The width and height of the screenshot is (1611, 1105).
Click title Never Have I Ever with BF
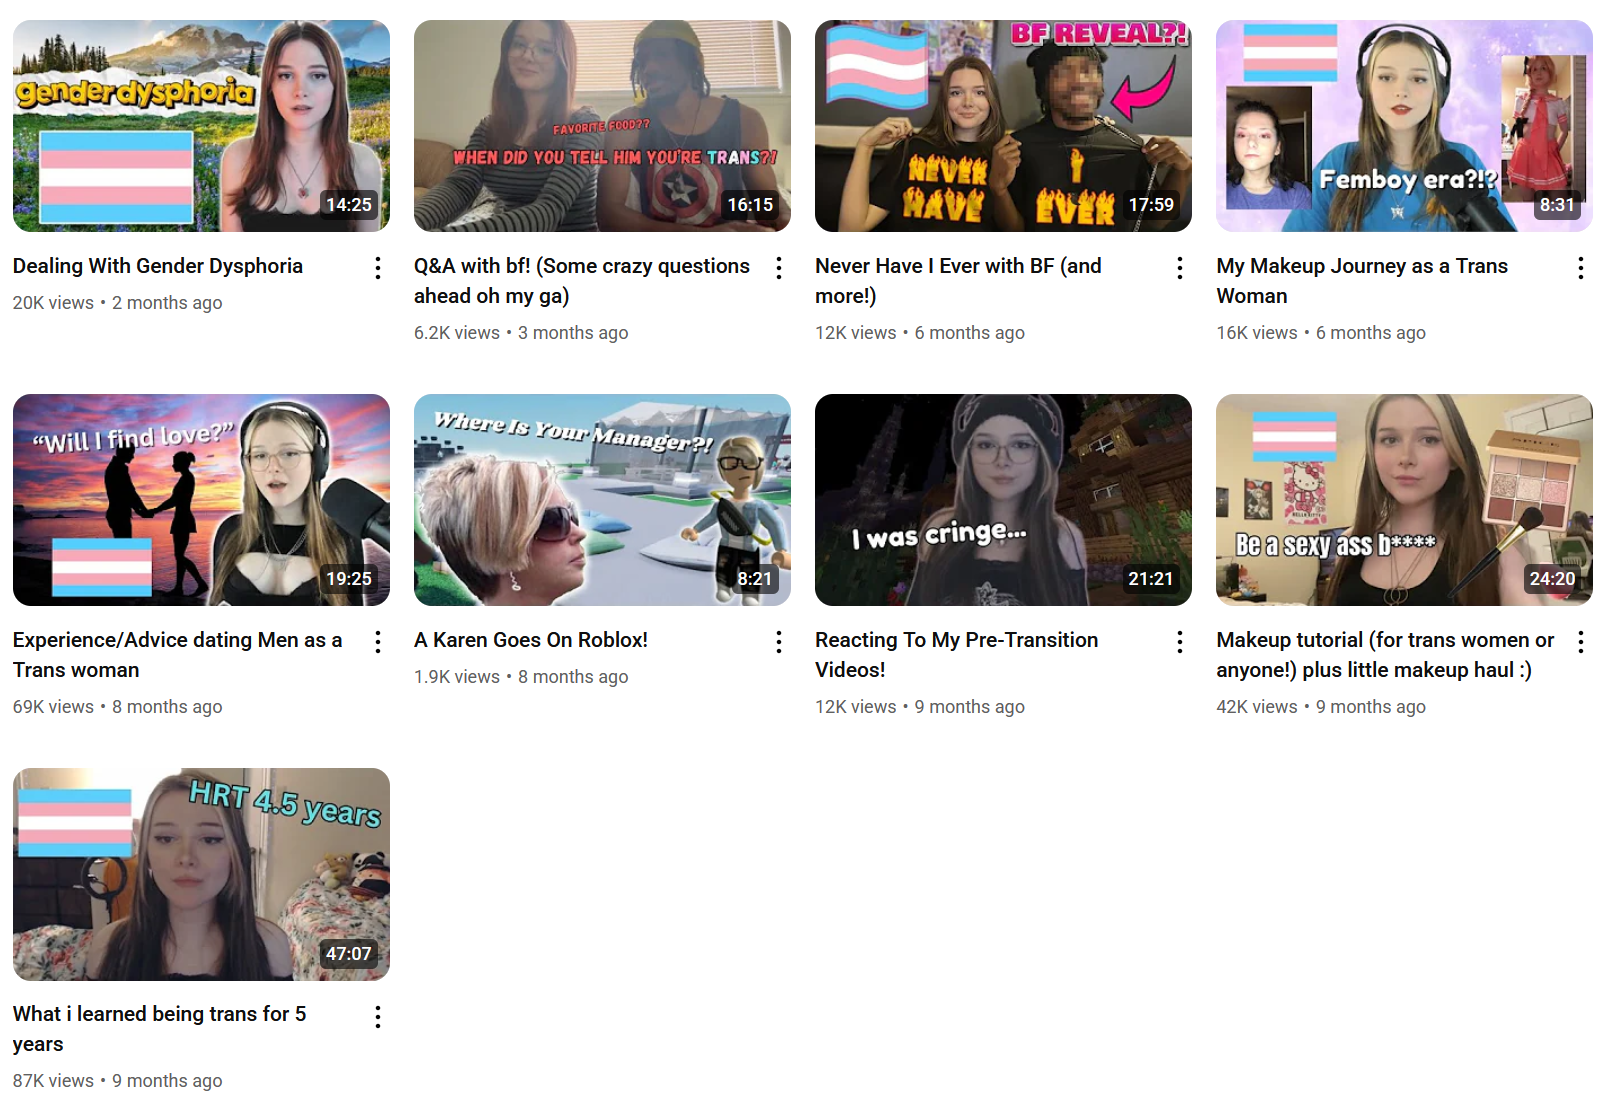tap(958, 281)
